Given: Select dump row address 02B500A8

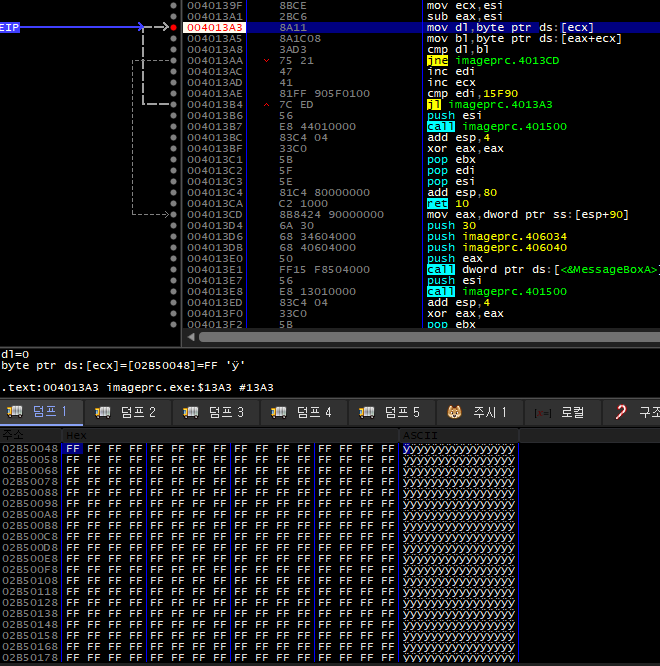Looking at the screenshot, I should pos(30,515).
